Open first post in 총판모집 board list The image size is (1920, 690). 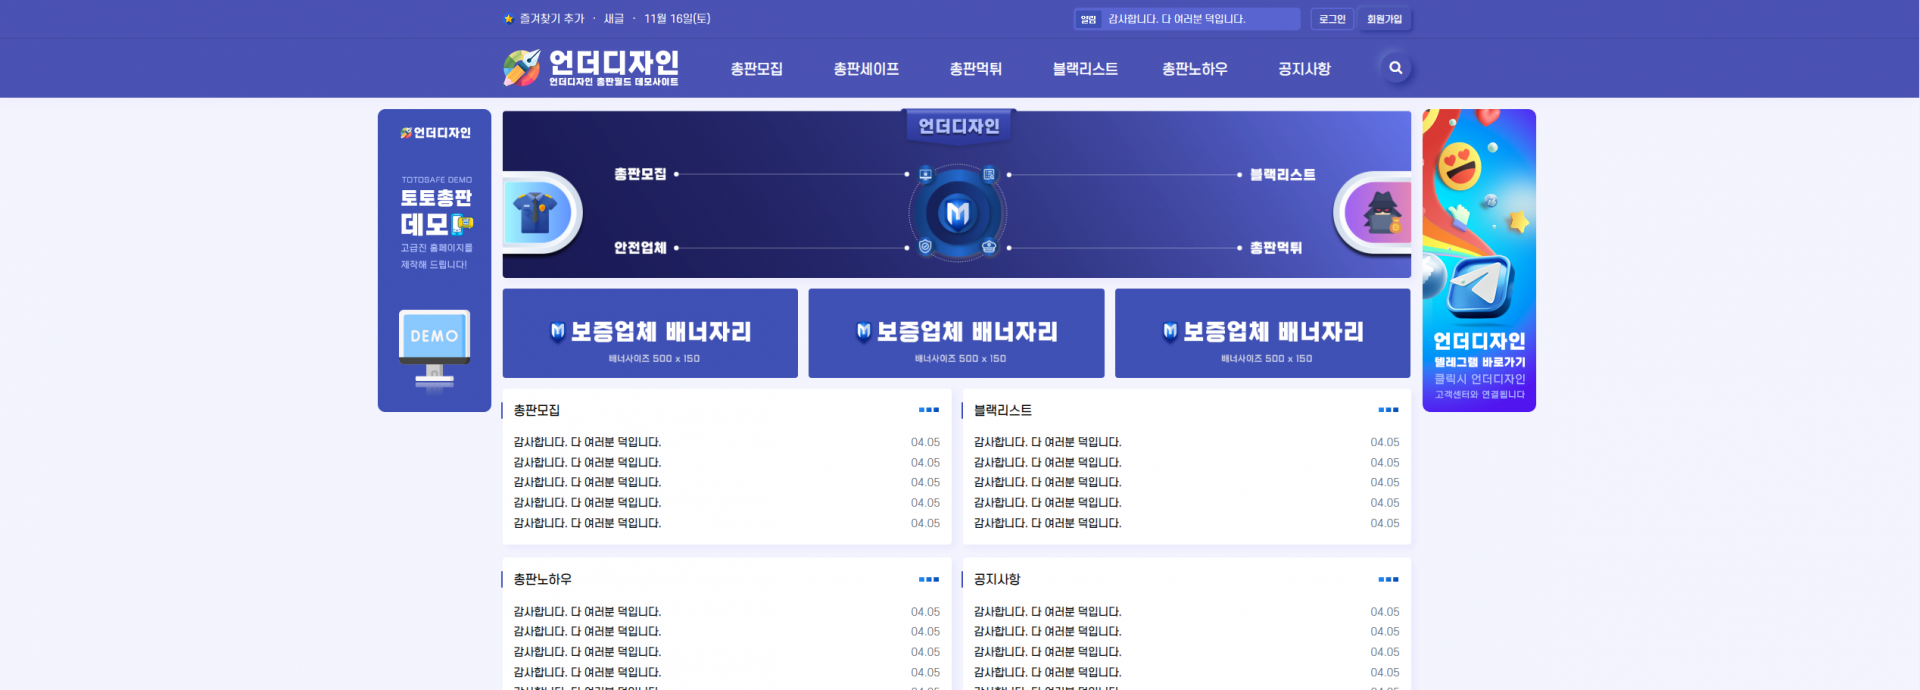587,442
